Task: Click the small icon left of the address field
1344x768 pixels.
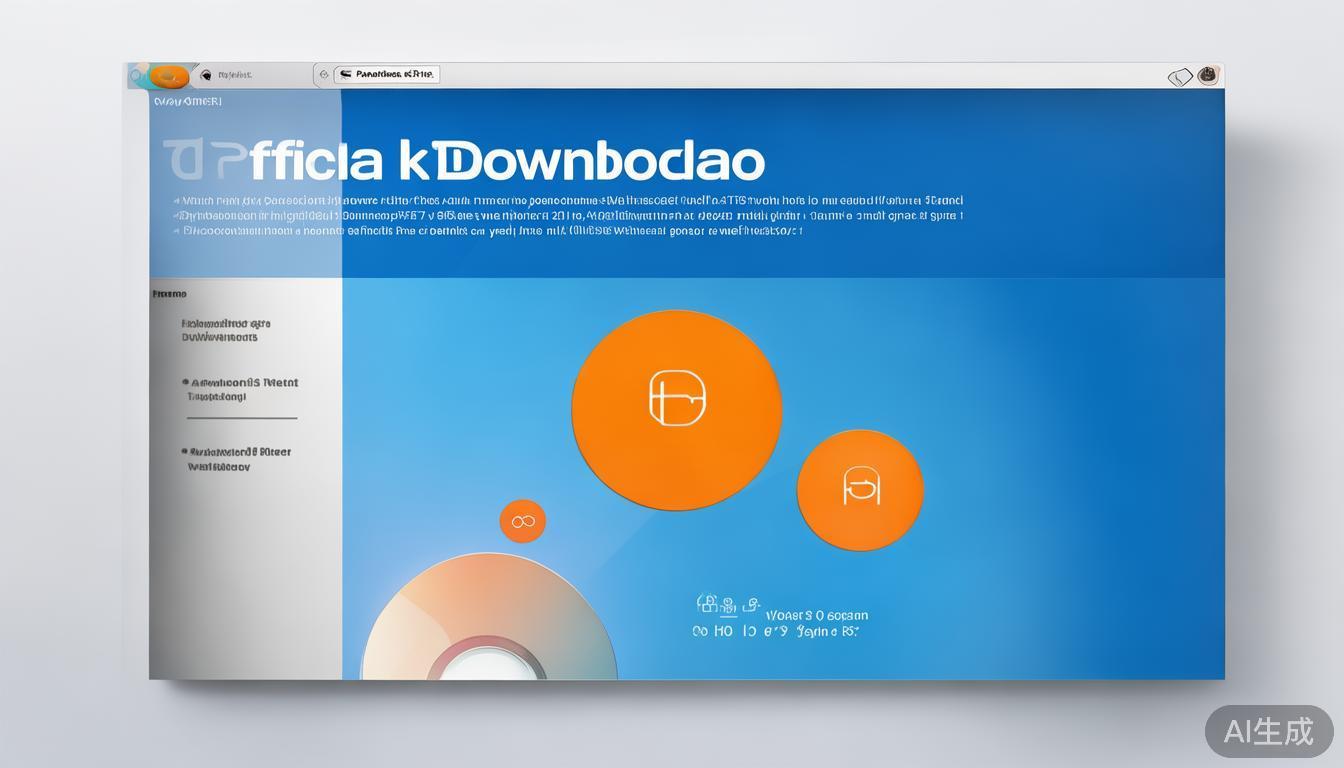Action: point(323,75)
